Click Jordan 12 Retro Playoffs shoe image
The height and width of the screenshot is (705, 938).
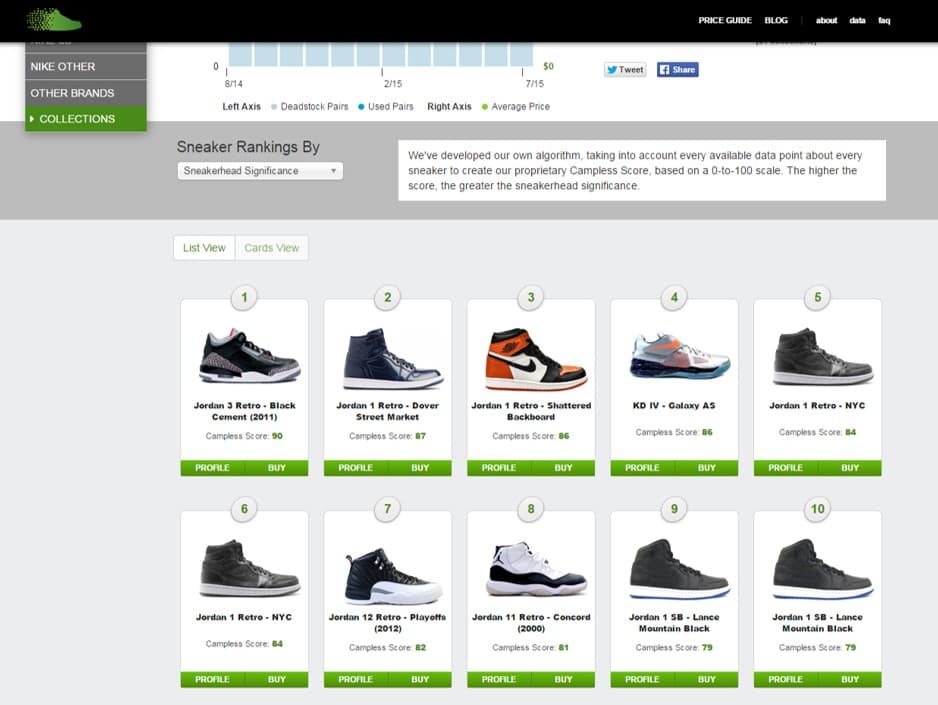[394, 575]
